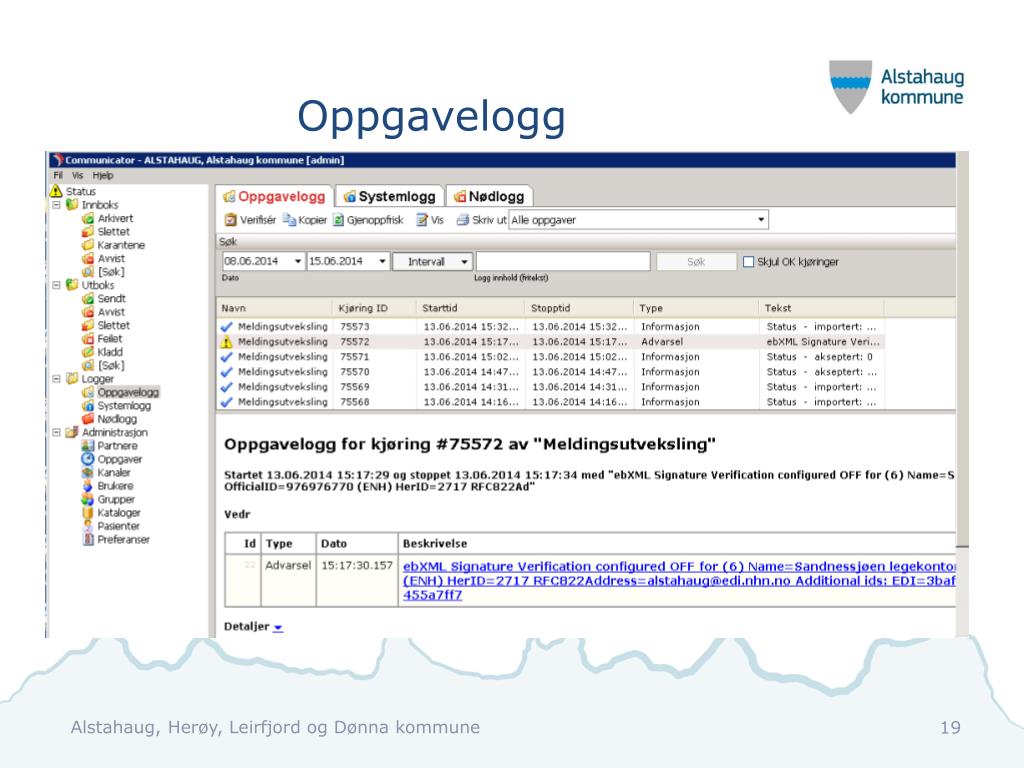
Task: Open Slettet folder under Innboks
Action: [x=106, y=232]
